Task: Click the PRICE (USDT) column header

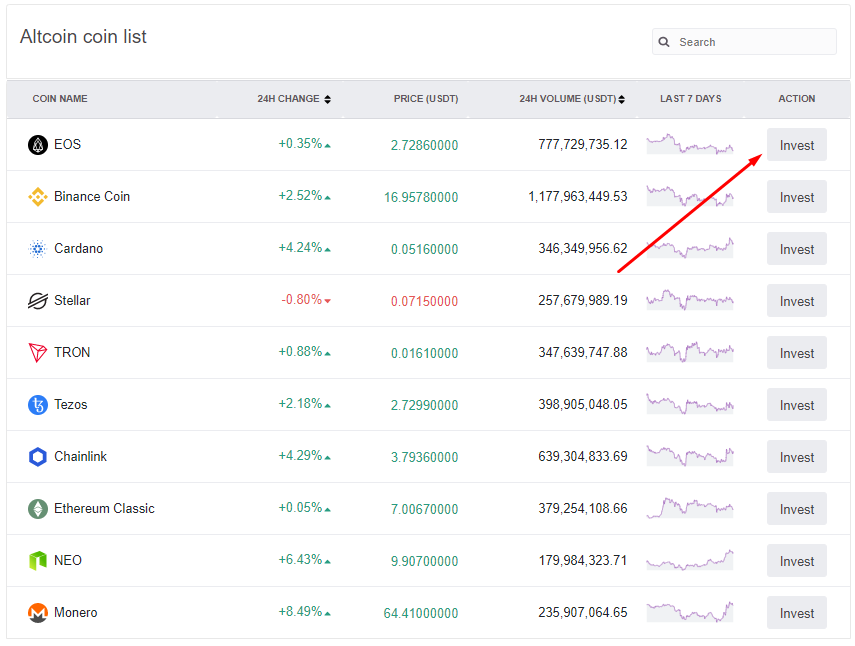Action: click(x=426, y=99)
